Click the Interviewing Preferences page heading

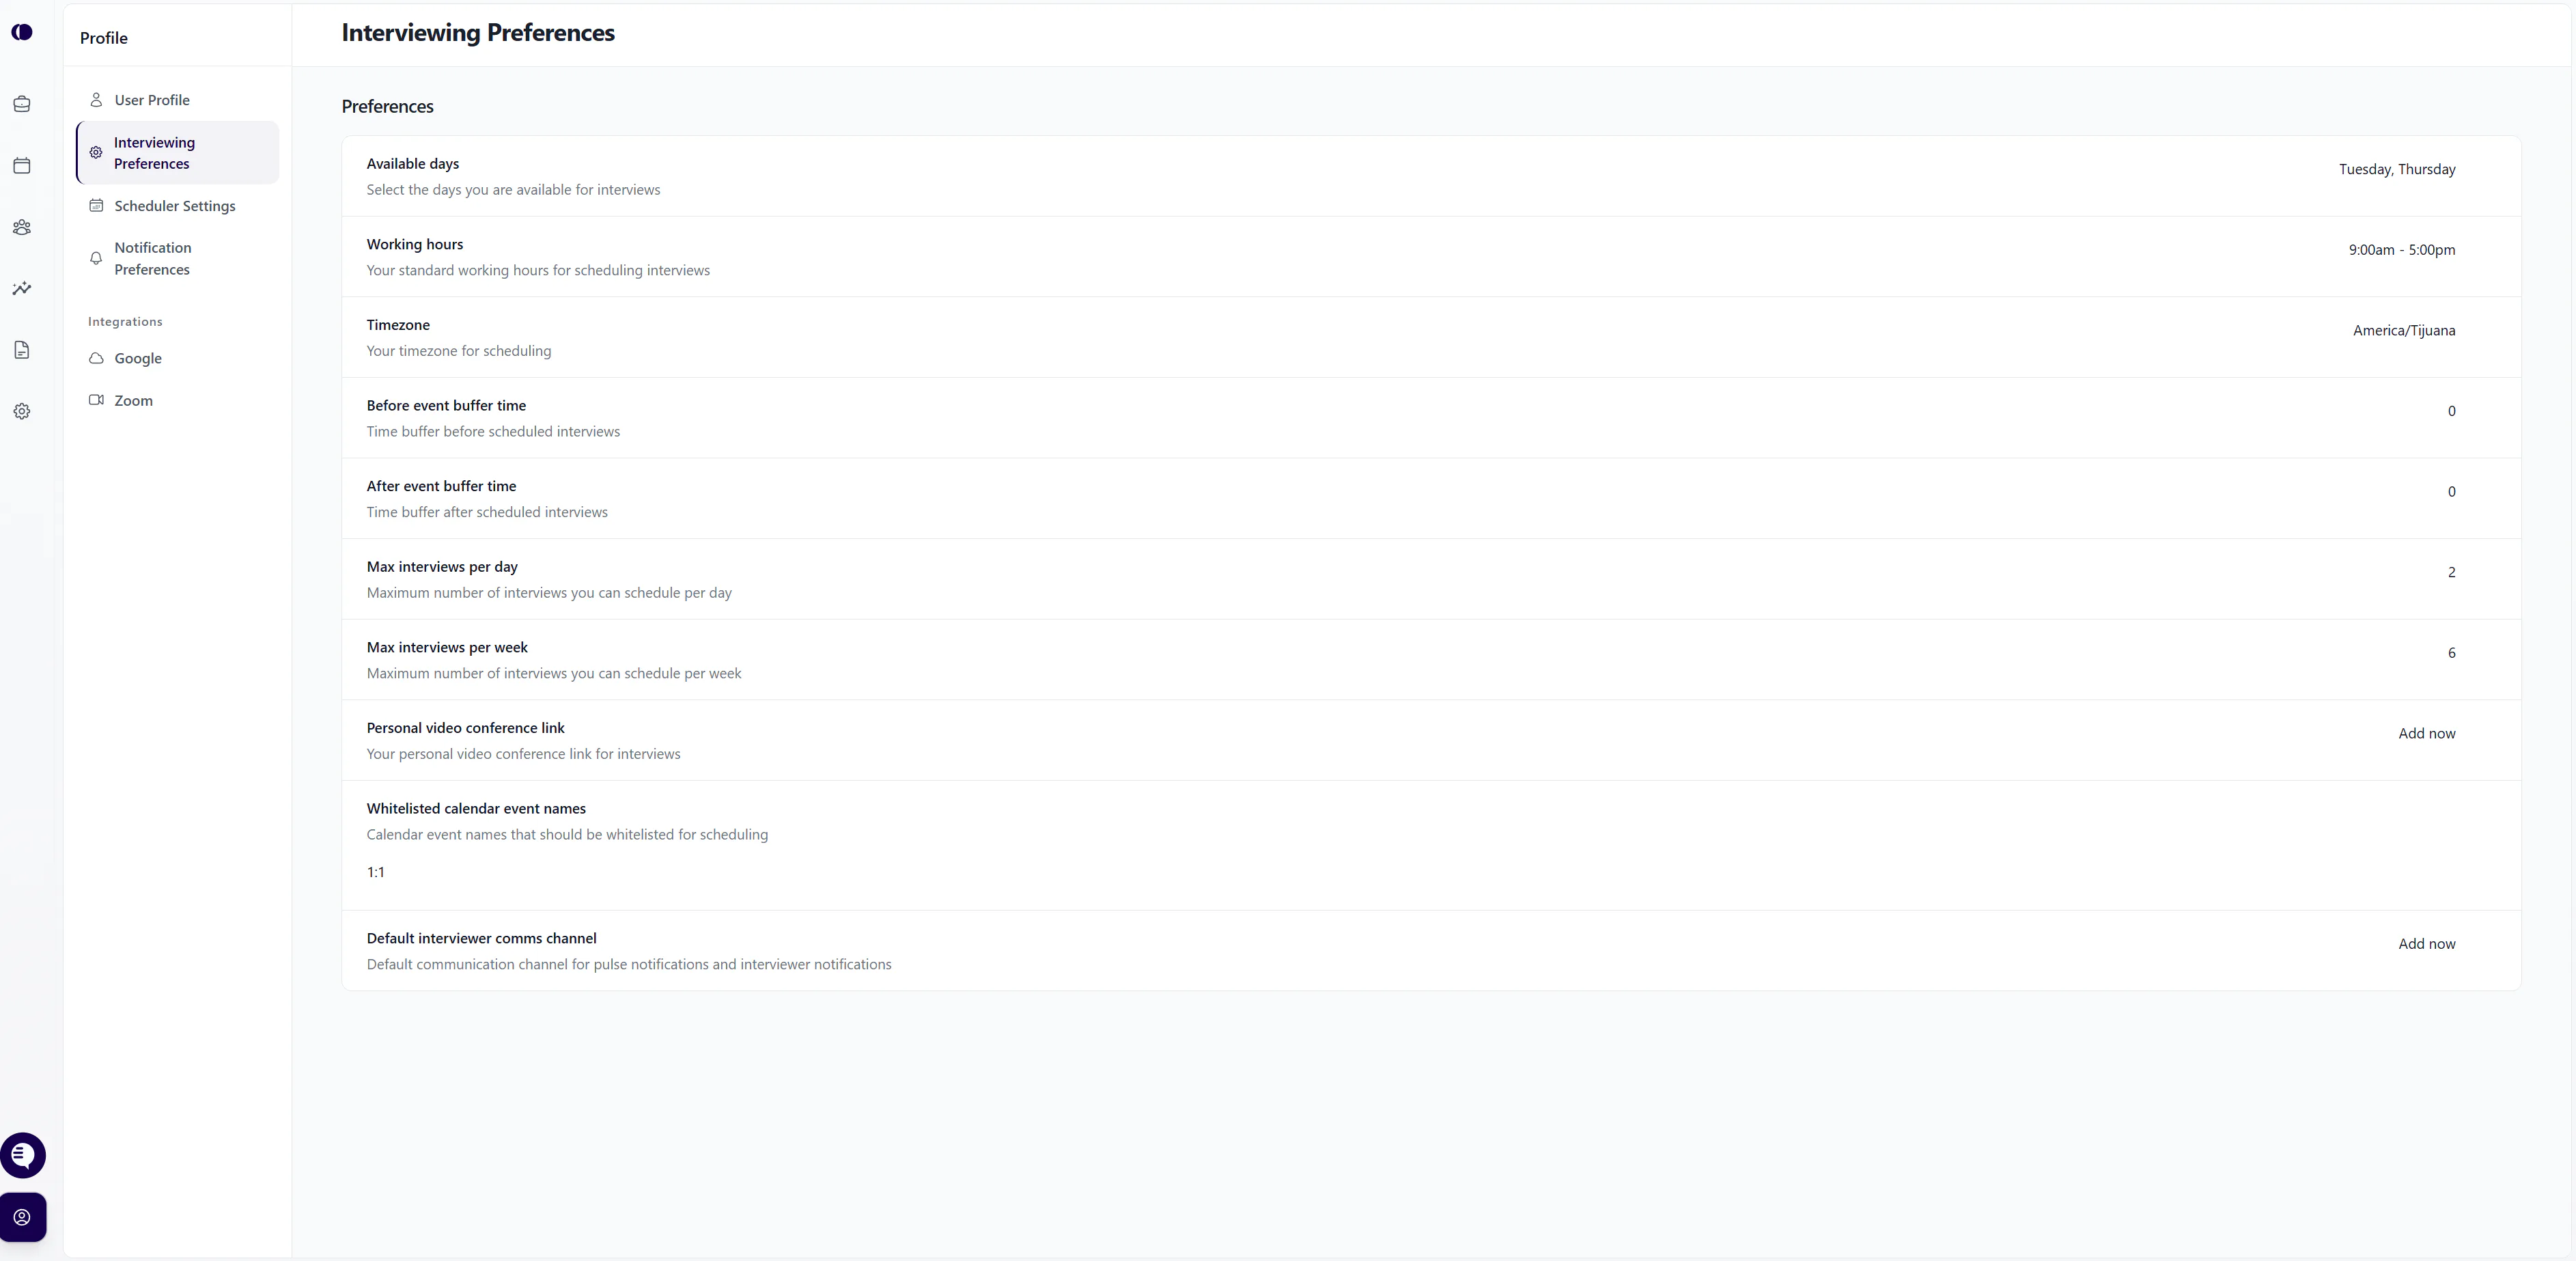[478, 33]
